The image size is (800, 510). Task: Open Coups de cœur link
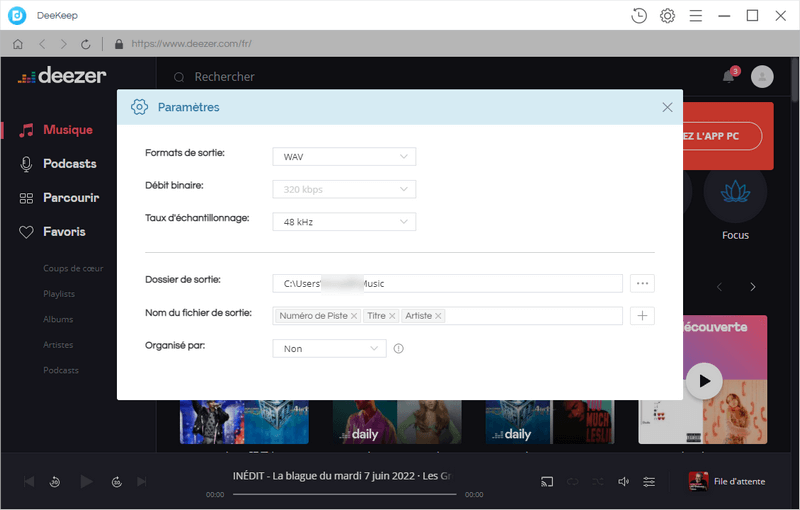[73, 268]
